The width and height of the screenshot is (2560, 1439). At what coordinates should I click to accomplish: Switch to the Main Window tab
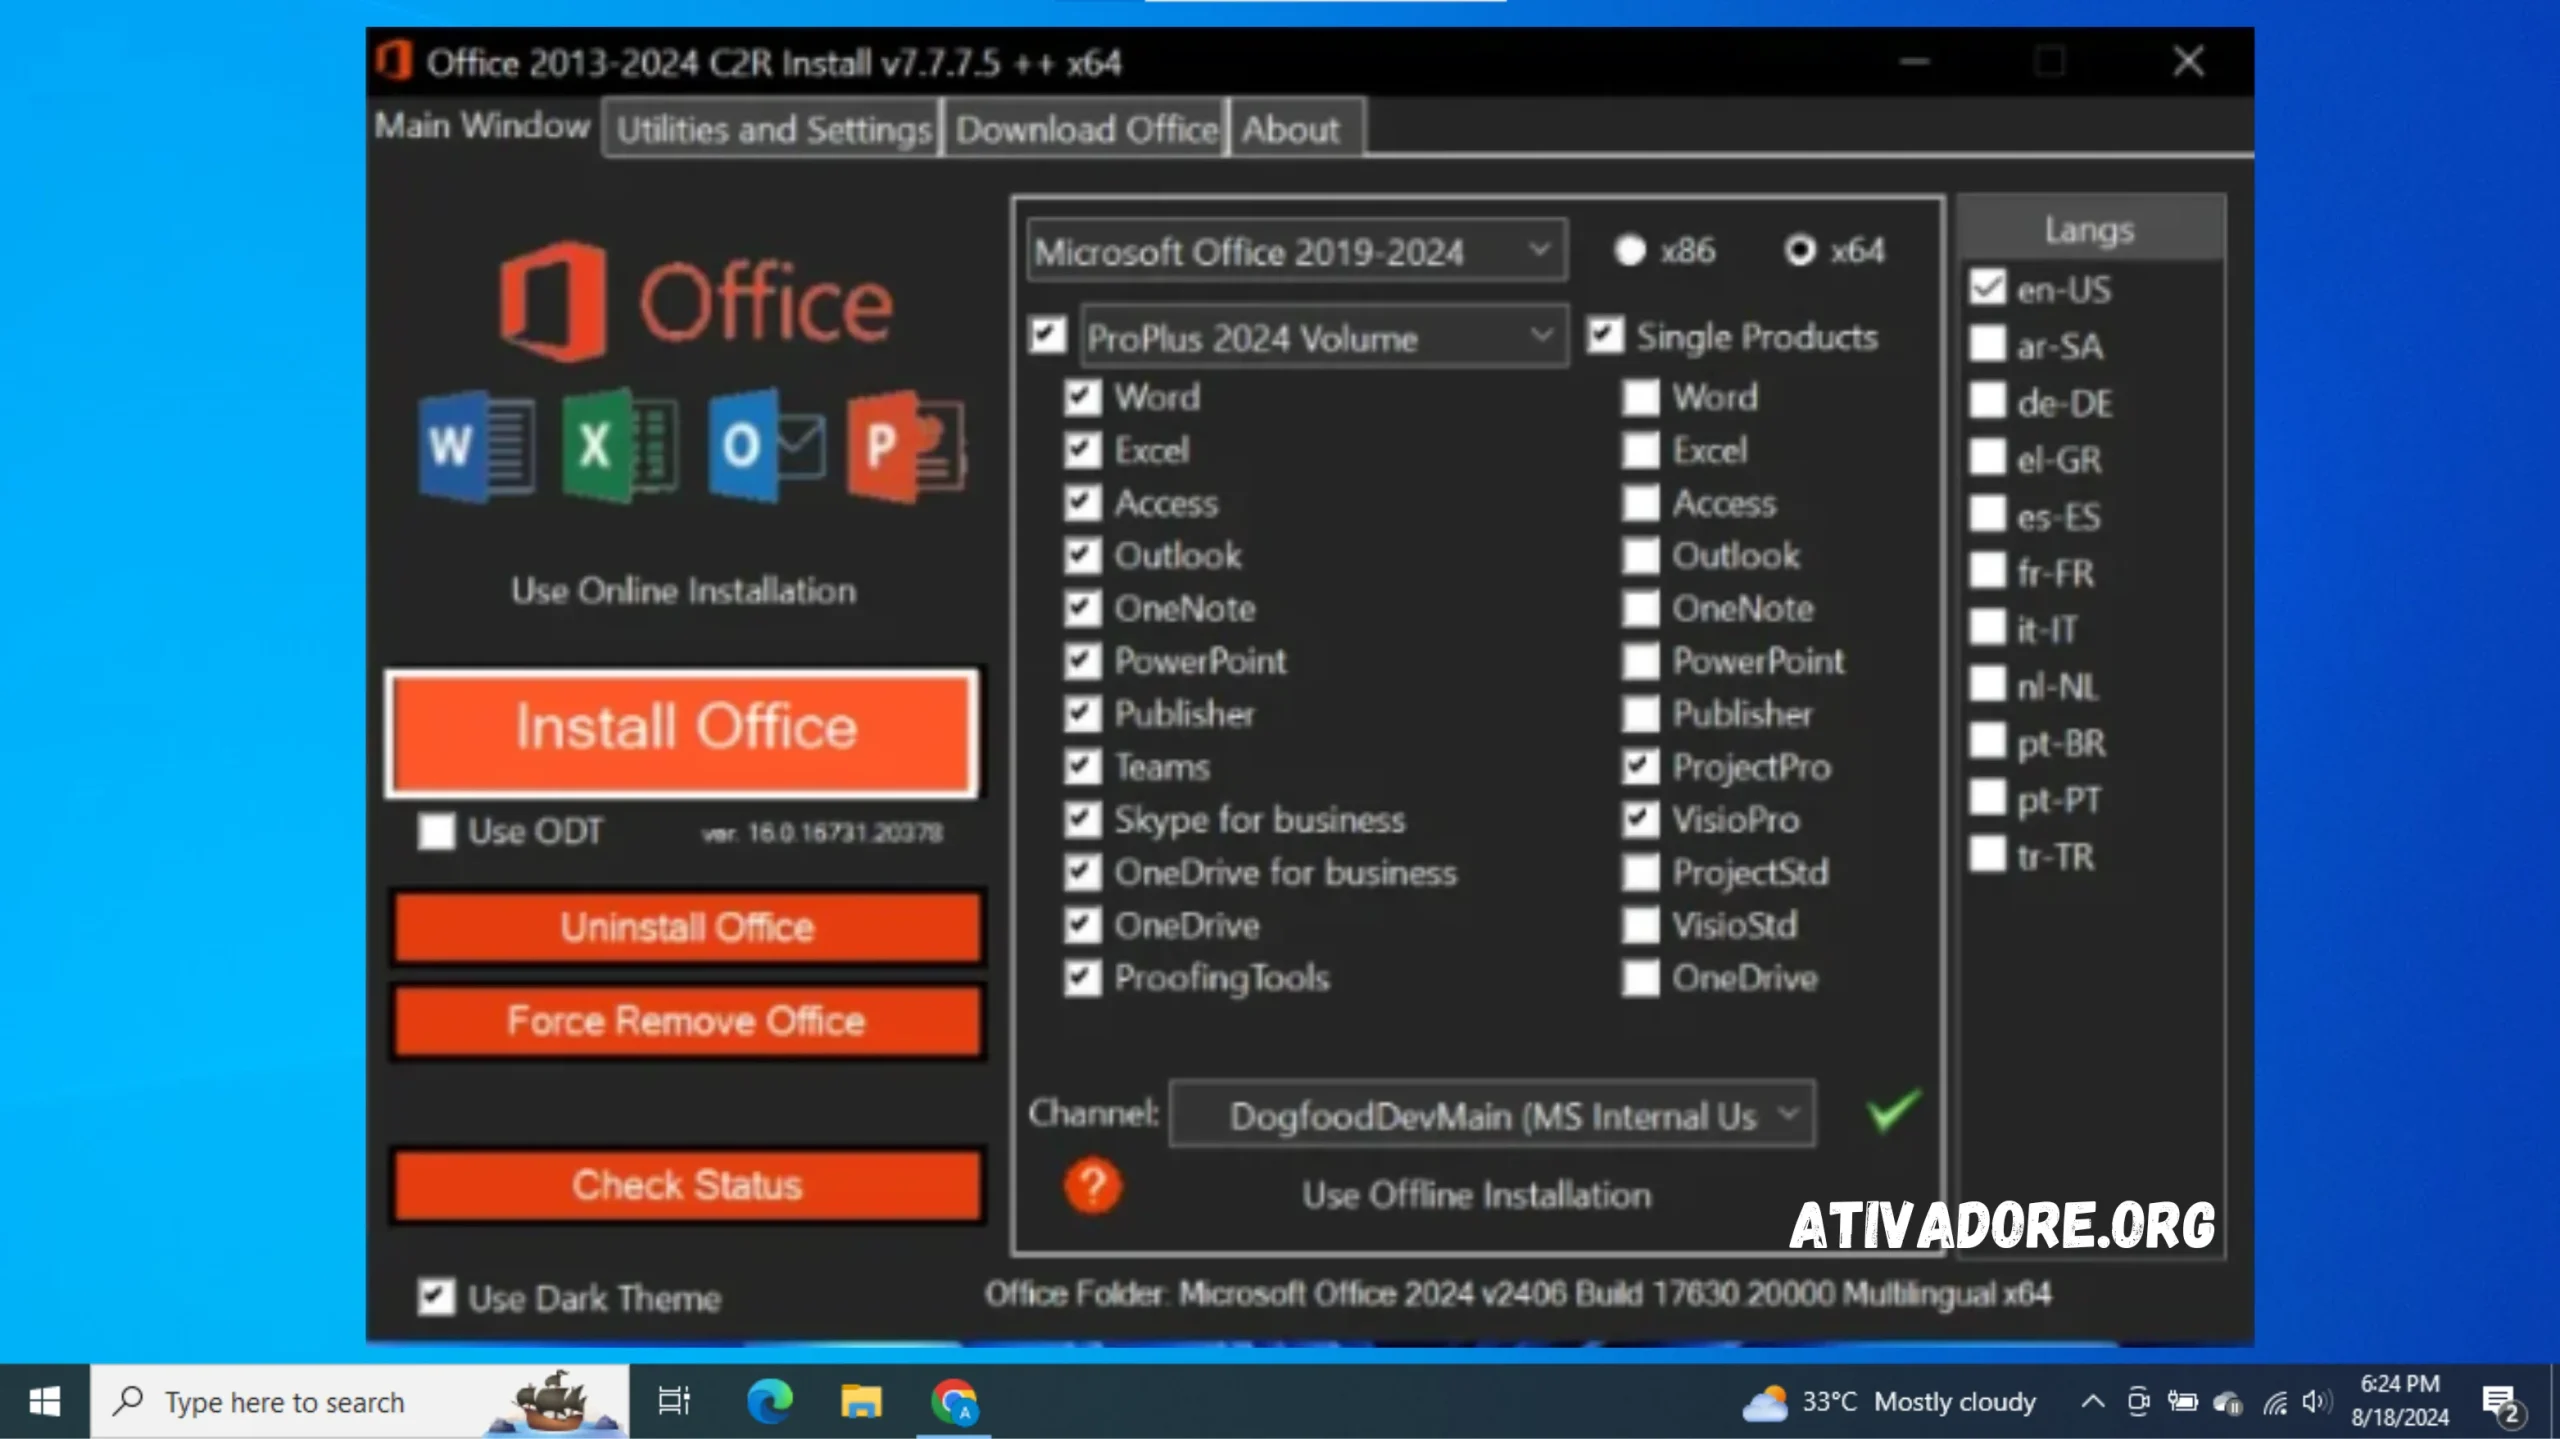pos(482,126)
